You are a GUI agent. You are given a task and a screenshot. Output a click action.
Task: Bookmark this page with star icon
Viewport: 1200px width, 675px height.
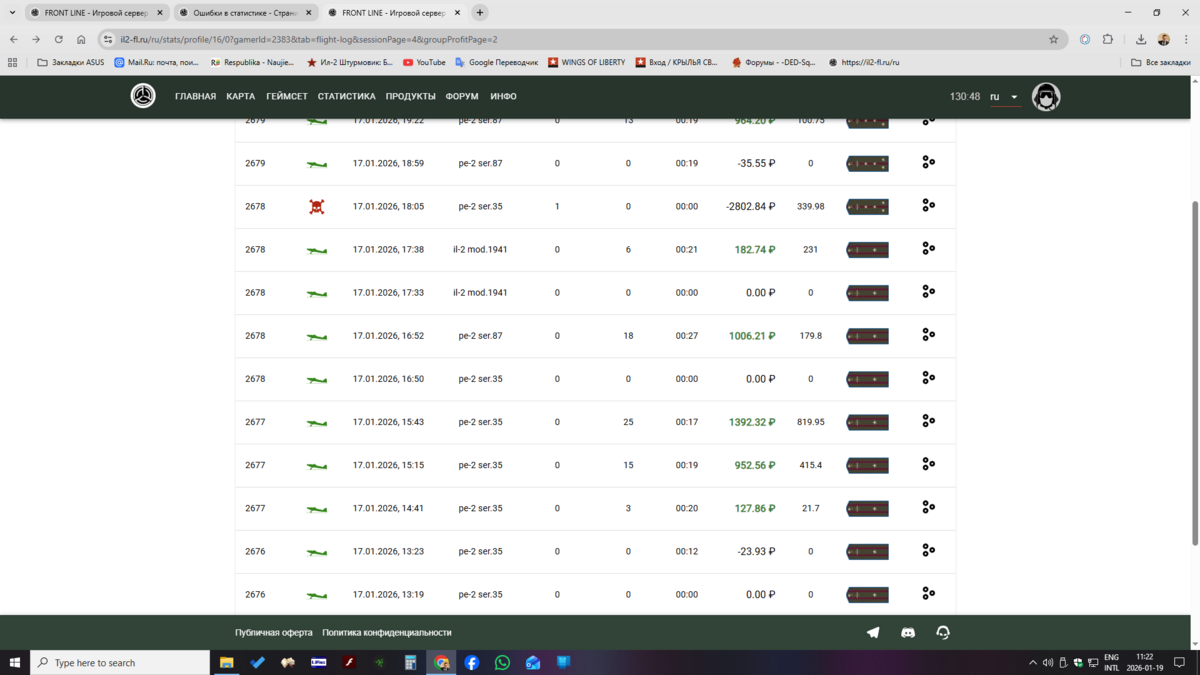coord(1053,40)
